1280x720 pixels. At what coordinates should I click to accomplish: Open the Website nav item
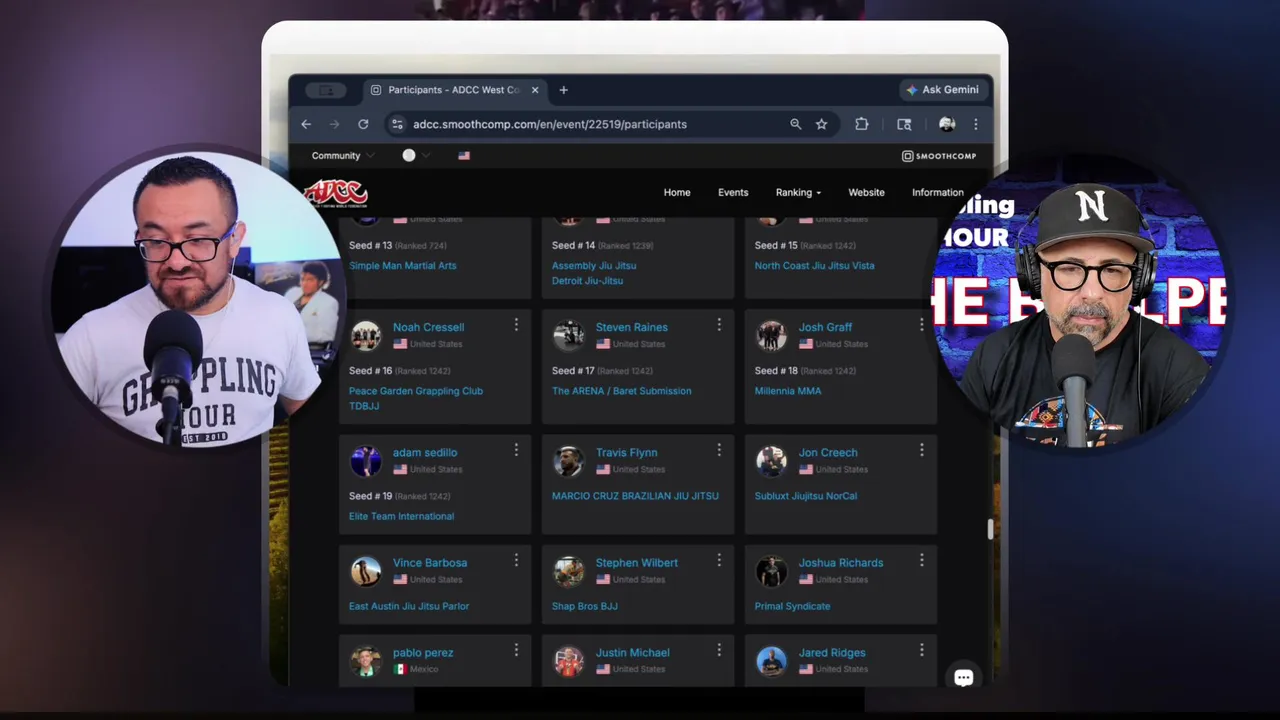(866, 193)
